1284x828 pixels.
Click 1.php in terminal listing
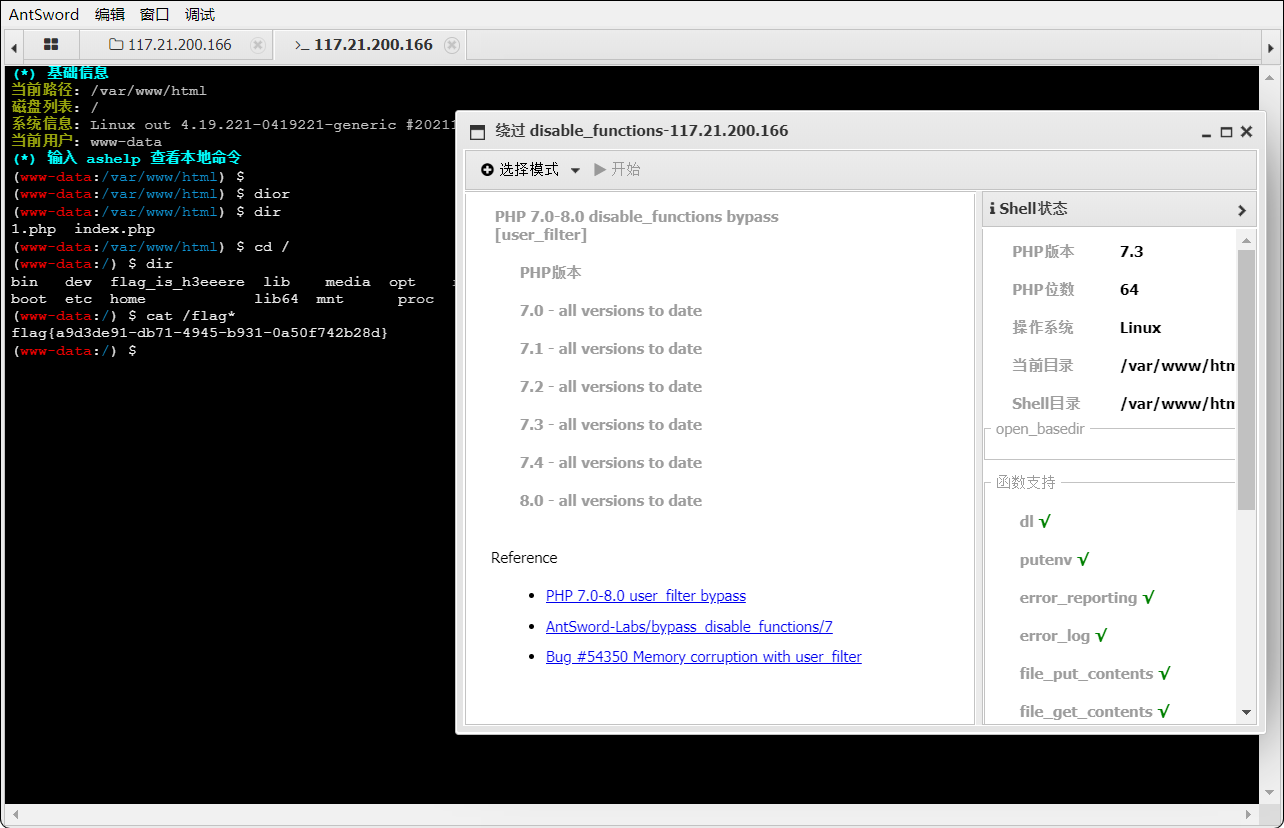(32, 229)
